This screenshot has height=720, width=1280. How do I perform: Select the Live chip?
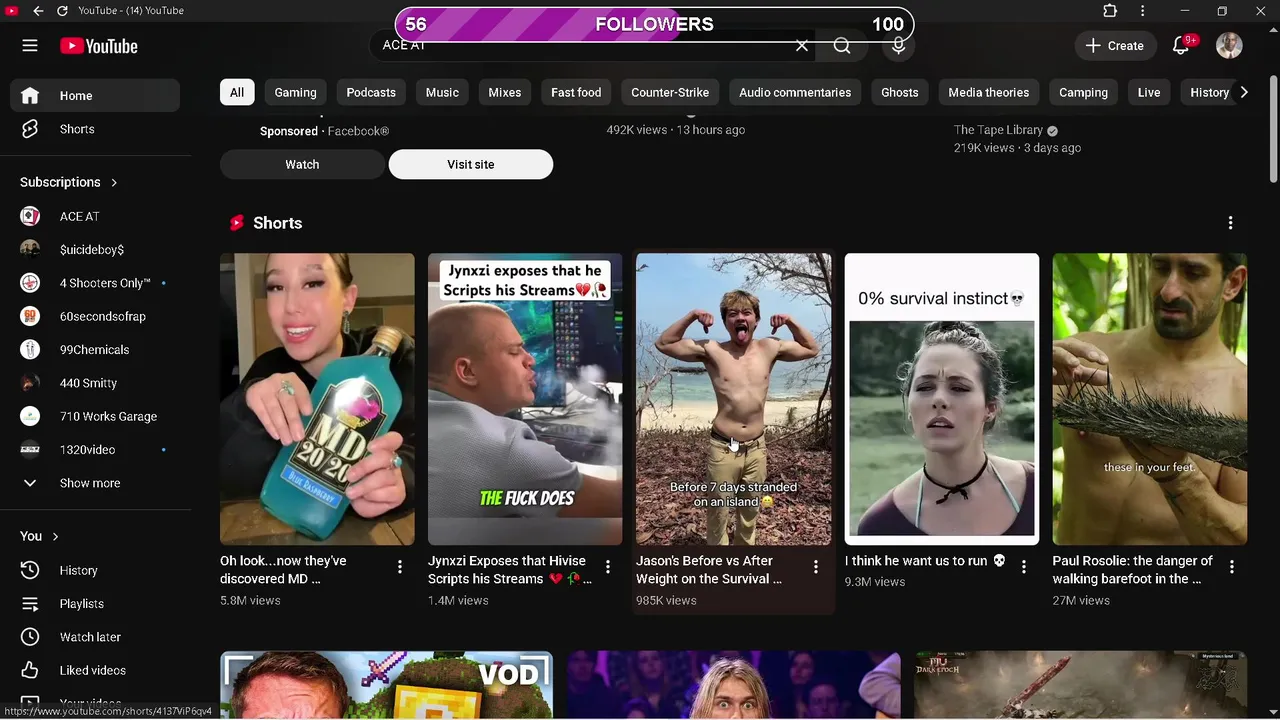1149,92
